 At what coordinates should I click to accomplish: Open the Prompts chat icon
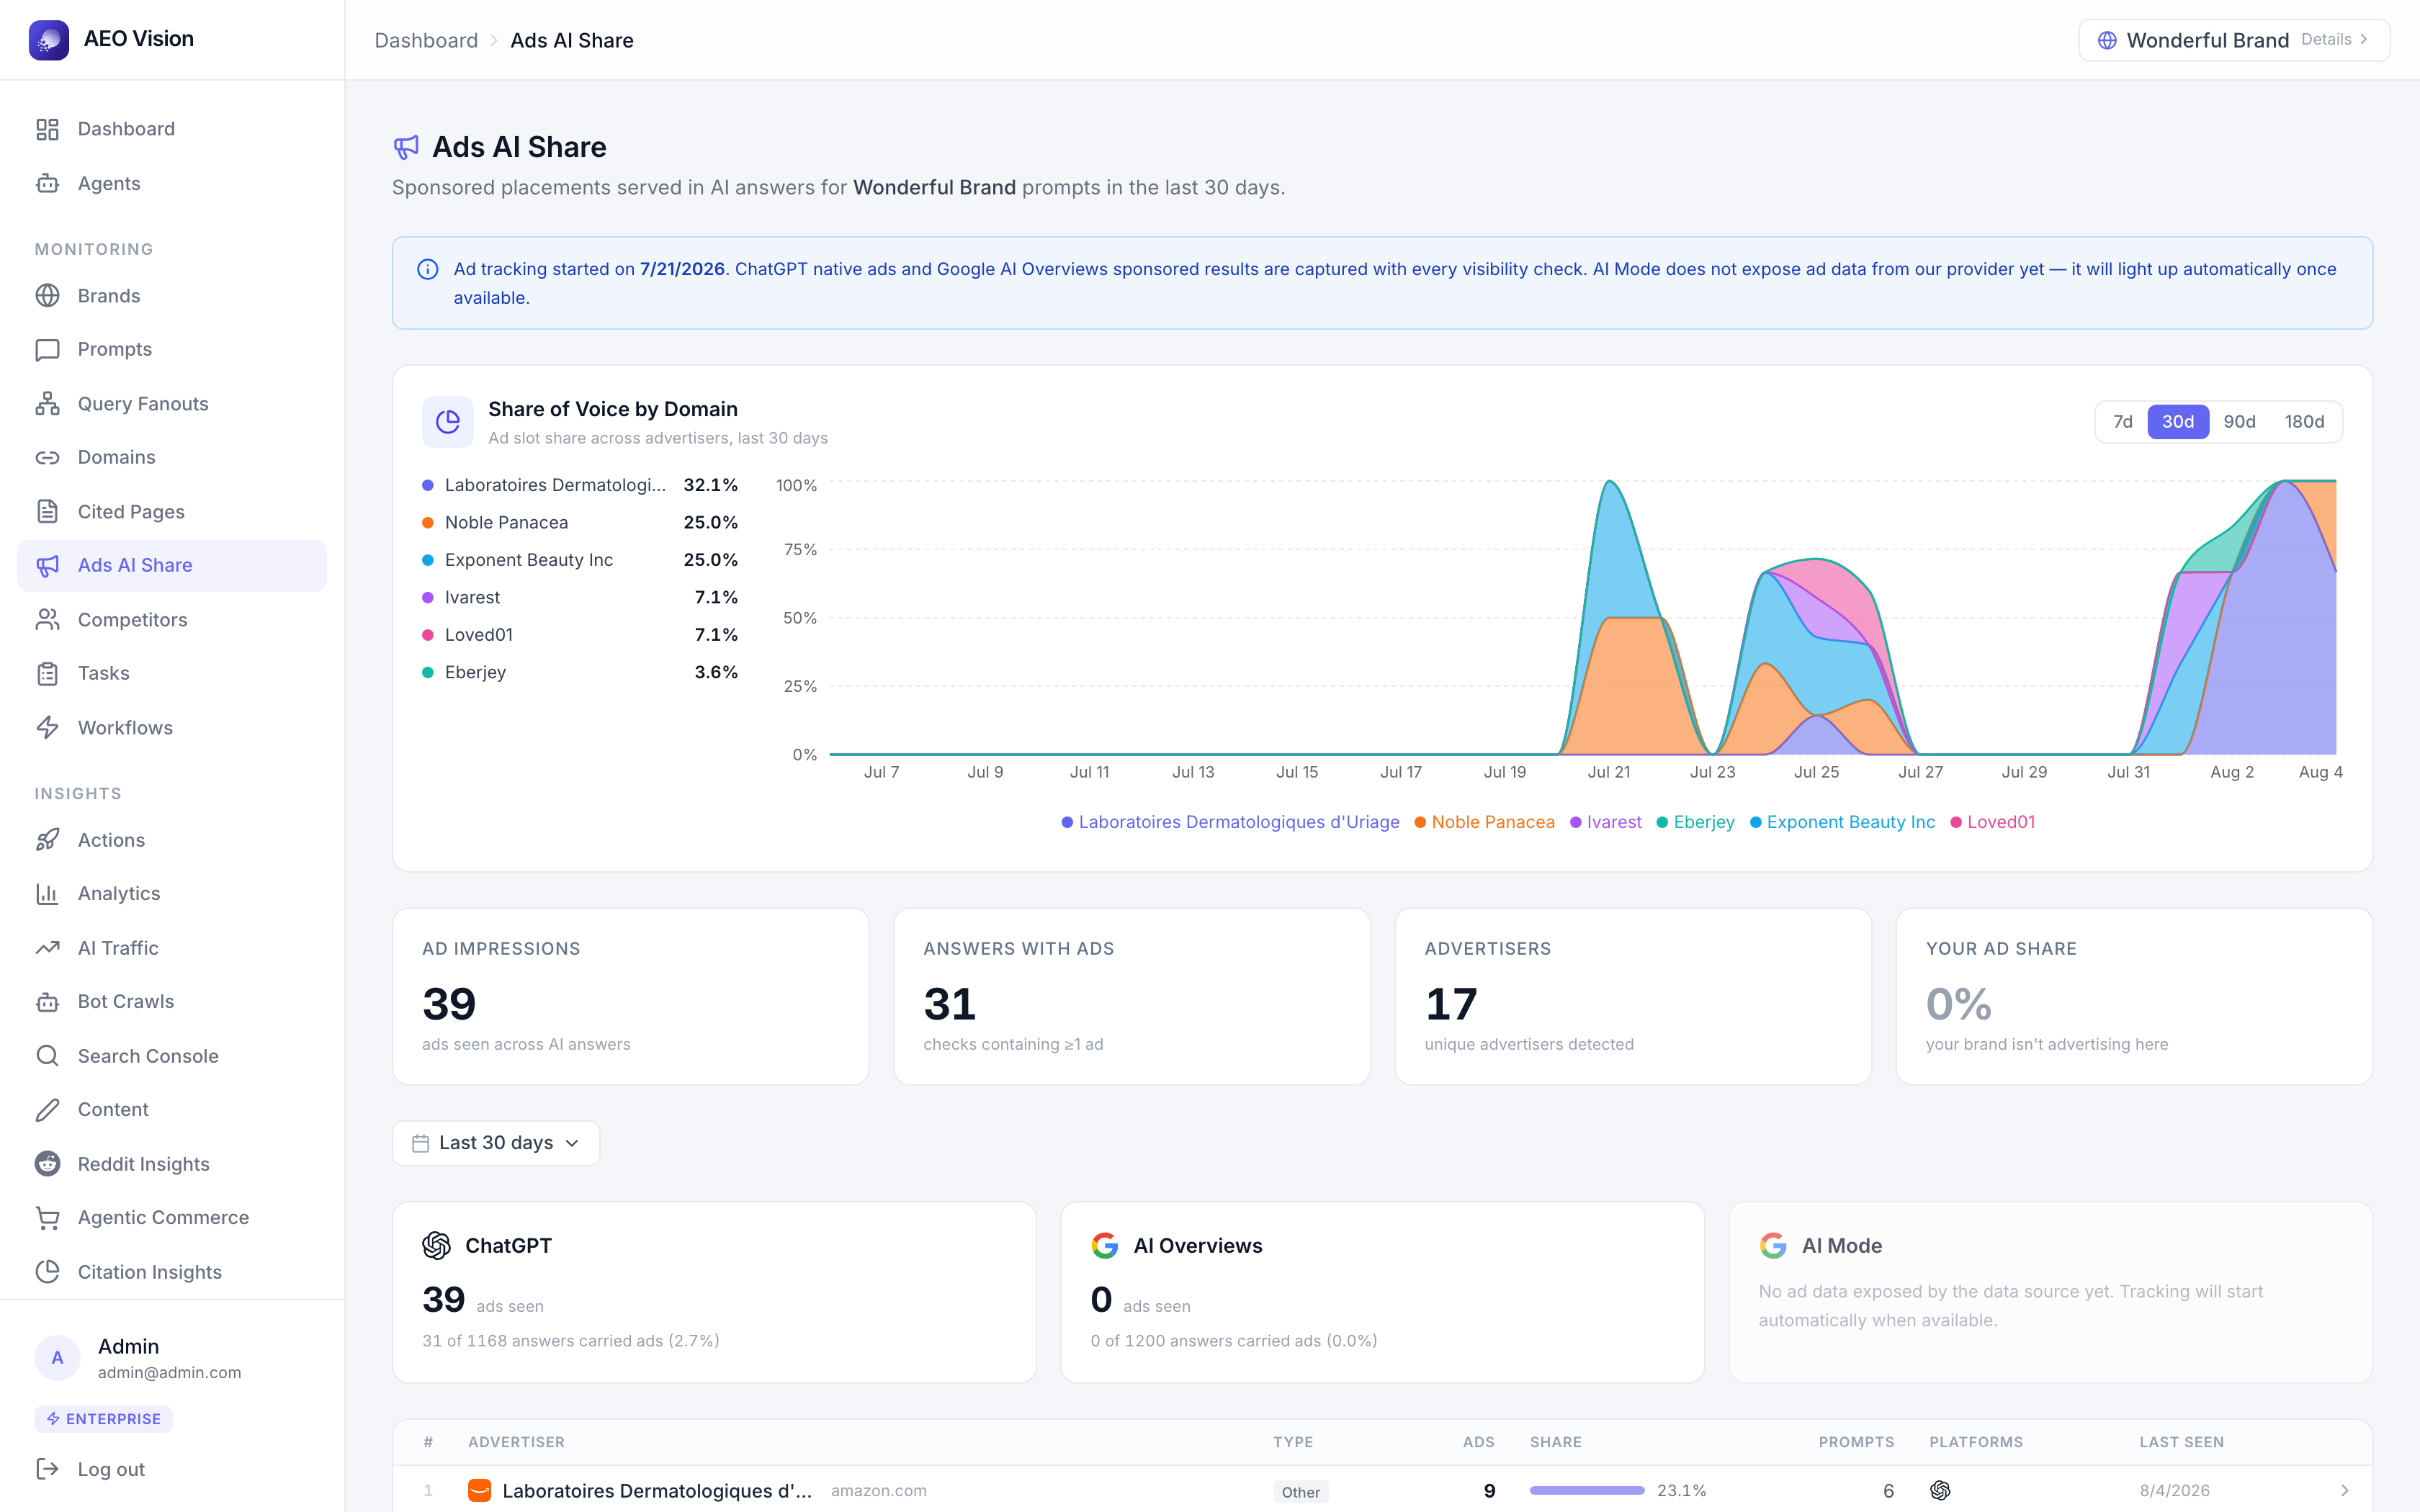tap(47, 349)
